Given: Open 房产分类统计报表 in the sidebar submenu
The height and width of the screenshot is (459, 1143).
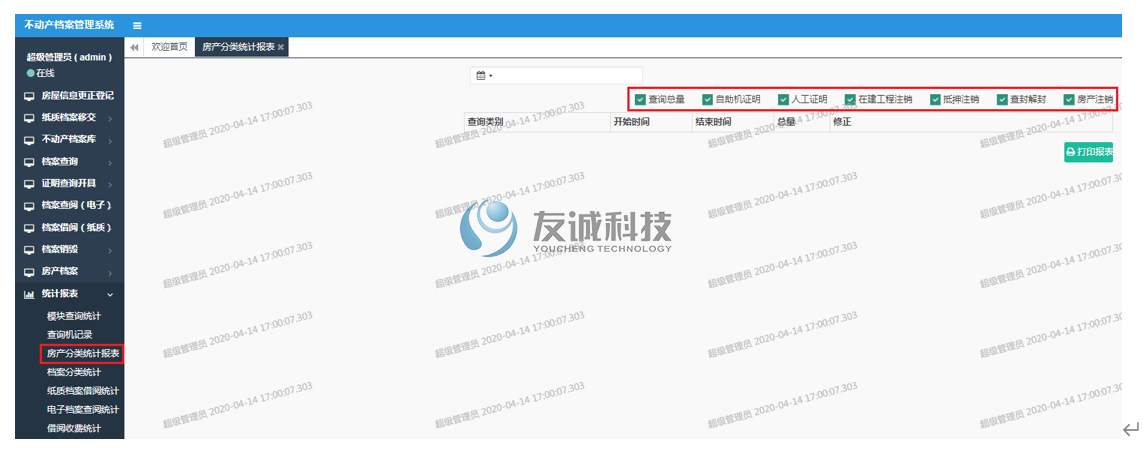Looking at the screenshot, I should 83,353.
